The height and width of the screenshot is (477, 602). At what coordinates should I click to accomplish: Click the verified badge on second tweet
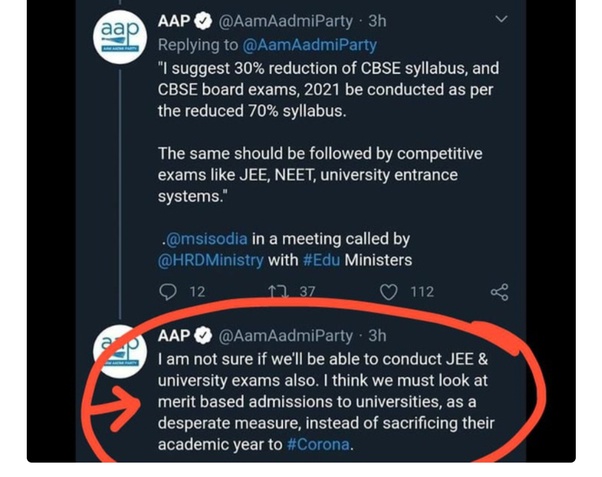pos(202,336)
